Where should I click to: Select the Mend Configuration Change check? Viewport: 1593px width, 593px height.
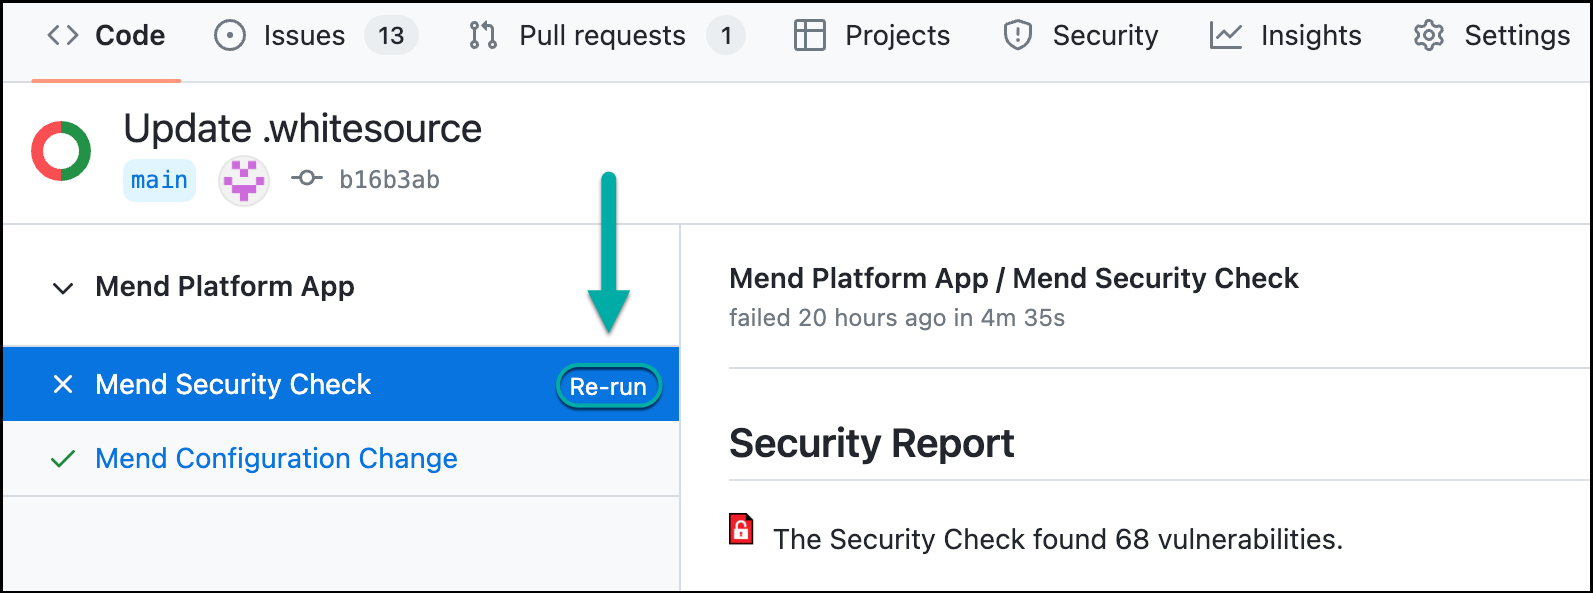(276, 459)
